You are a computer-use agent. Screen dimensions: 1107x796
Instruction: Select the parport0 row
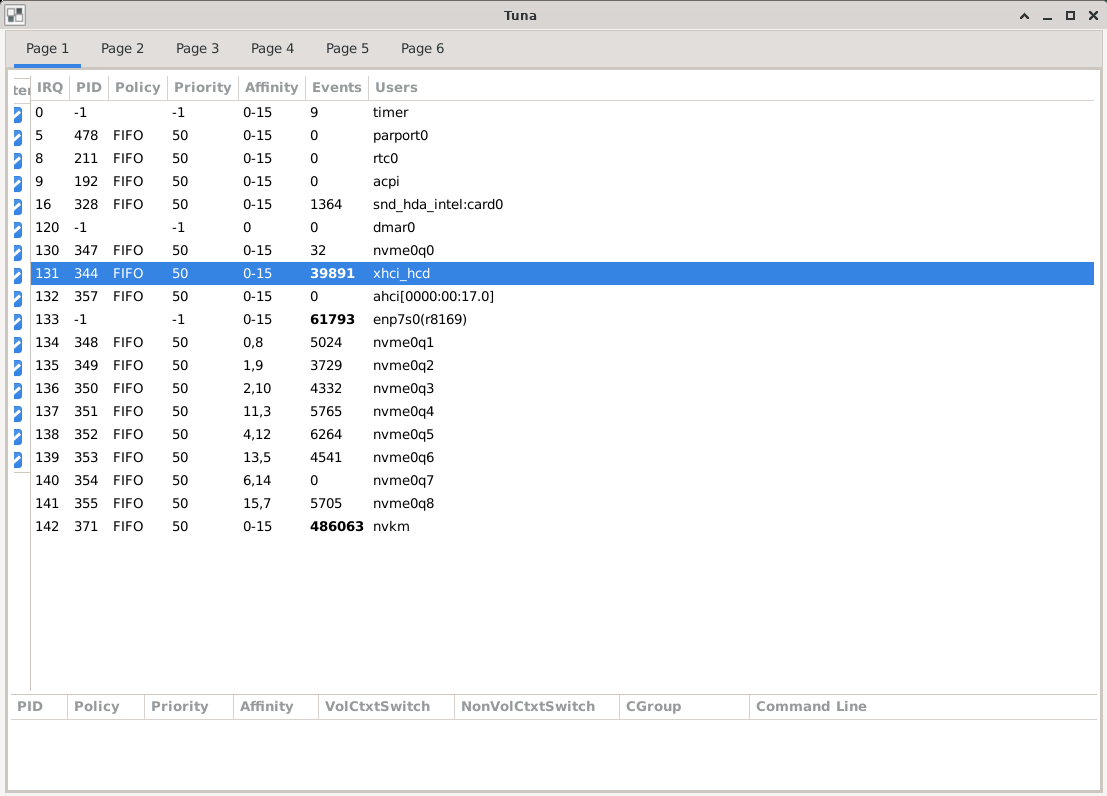point(562,136)
